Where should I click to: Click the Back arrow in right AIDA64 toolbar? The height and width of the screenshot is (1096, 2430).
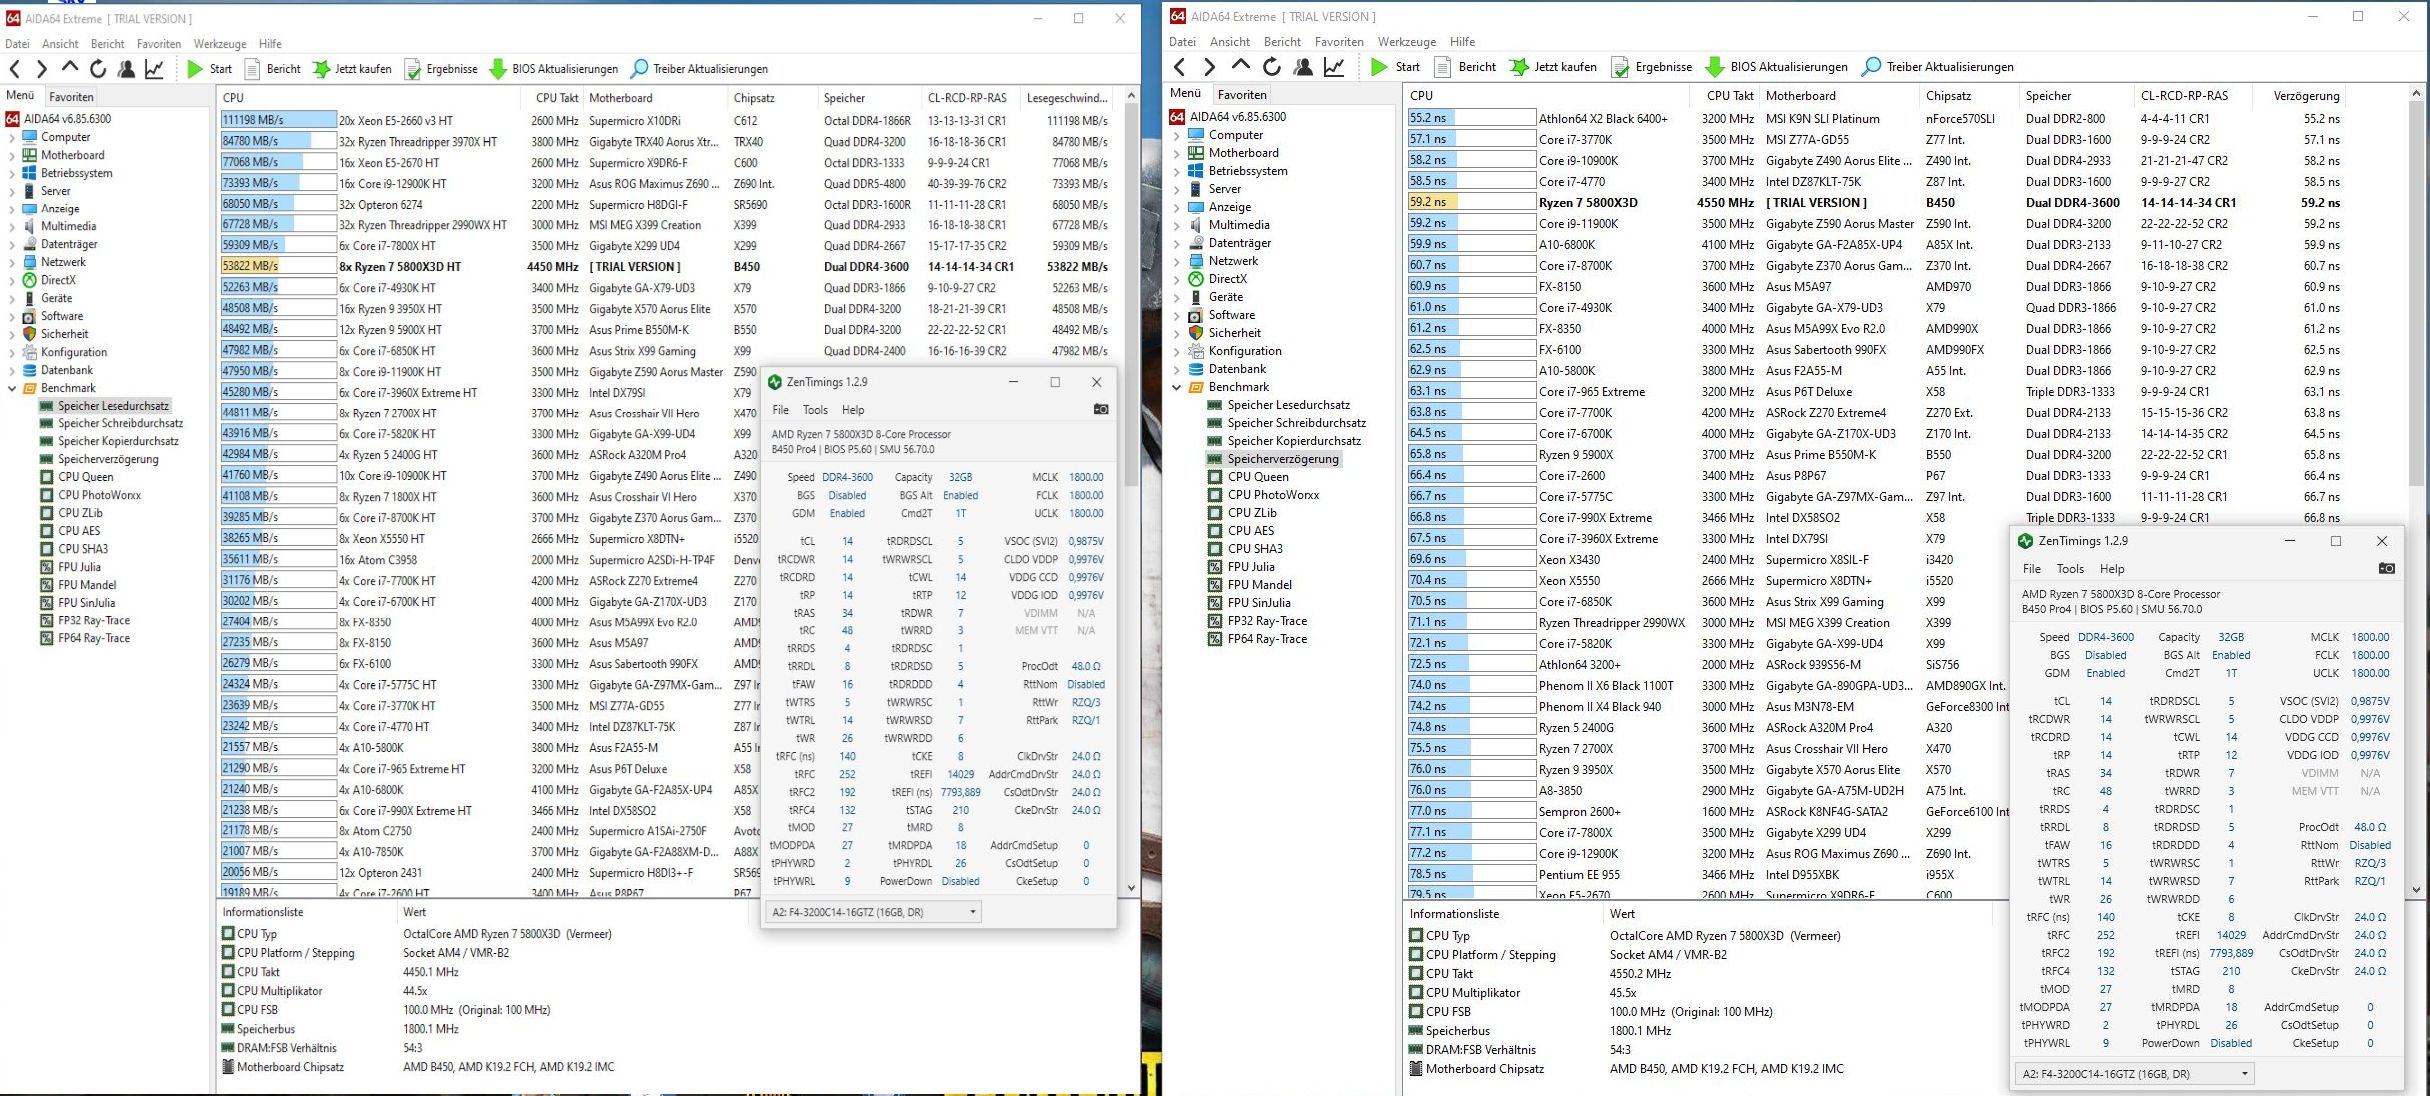1180,67
